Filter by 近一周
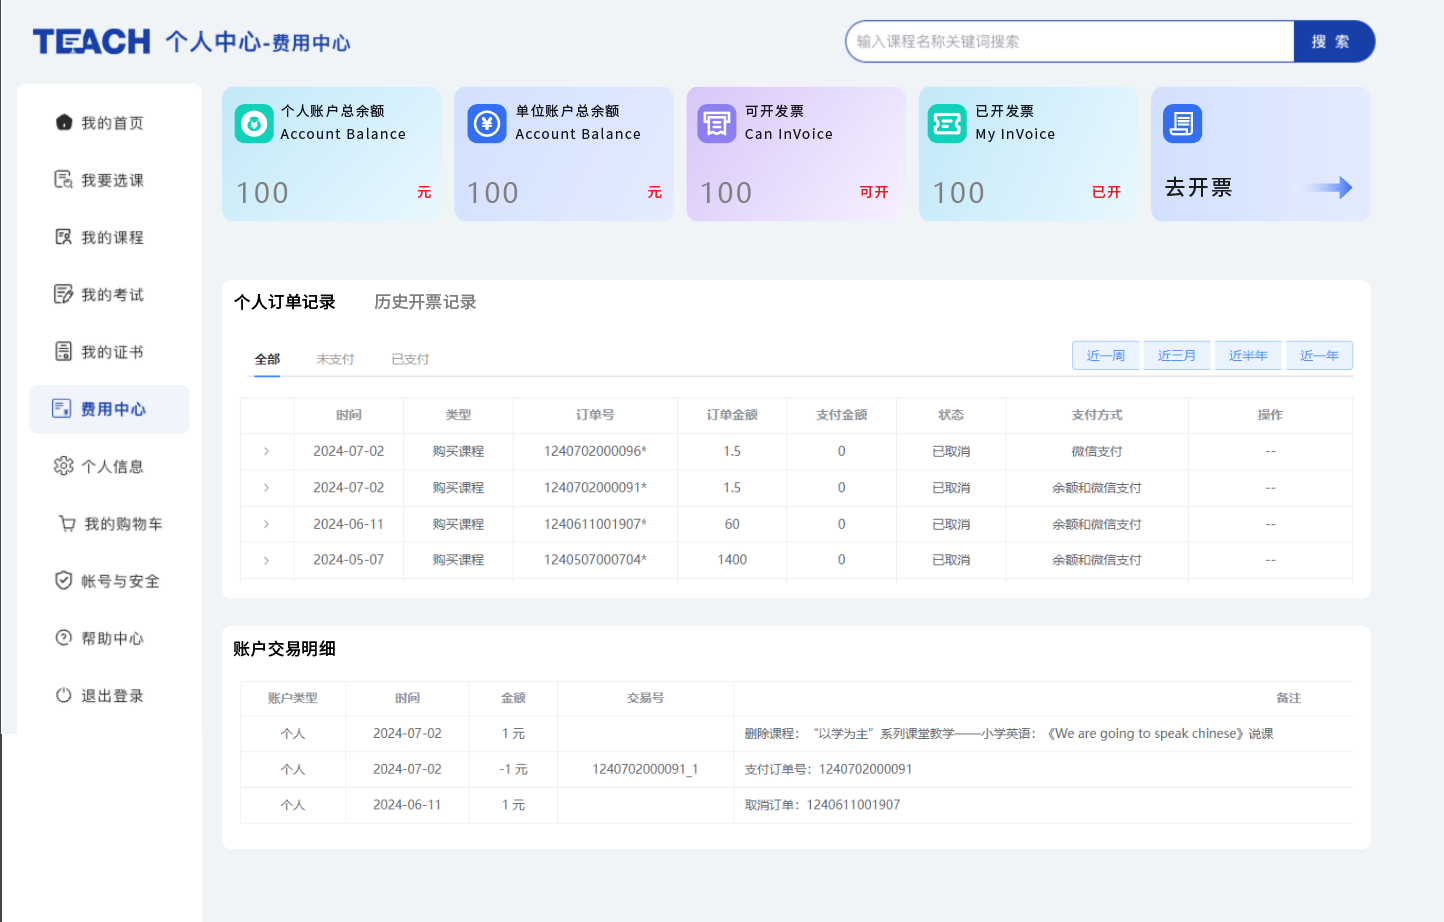This screenshot has height=922, width=1444. coord(1106,355)
